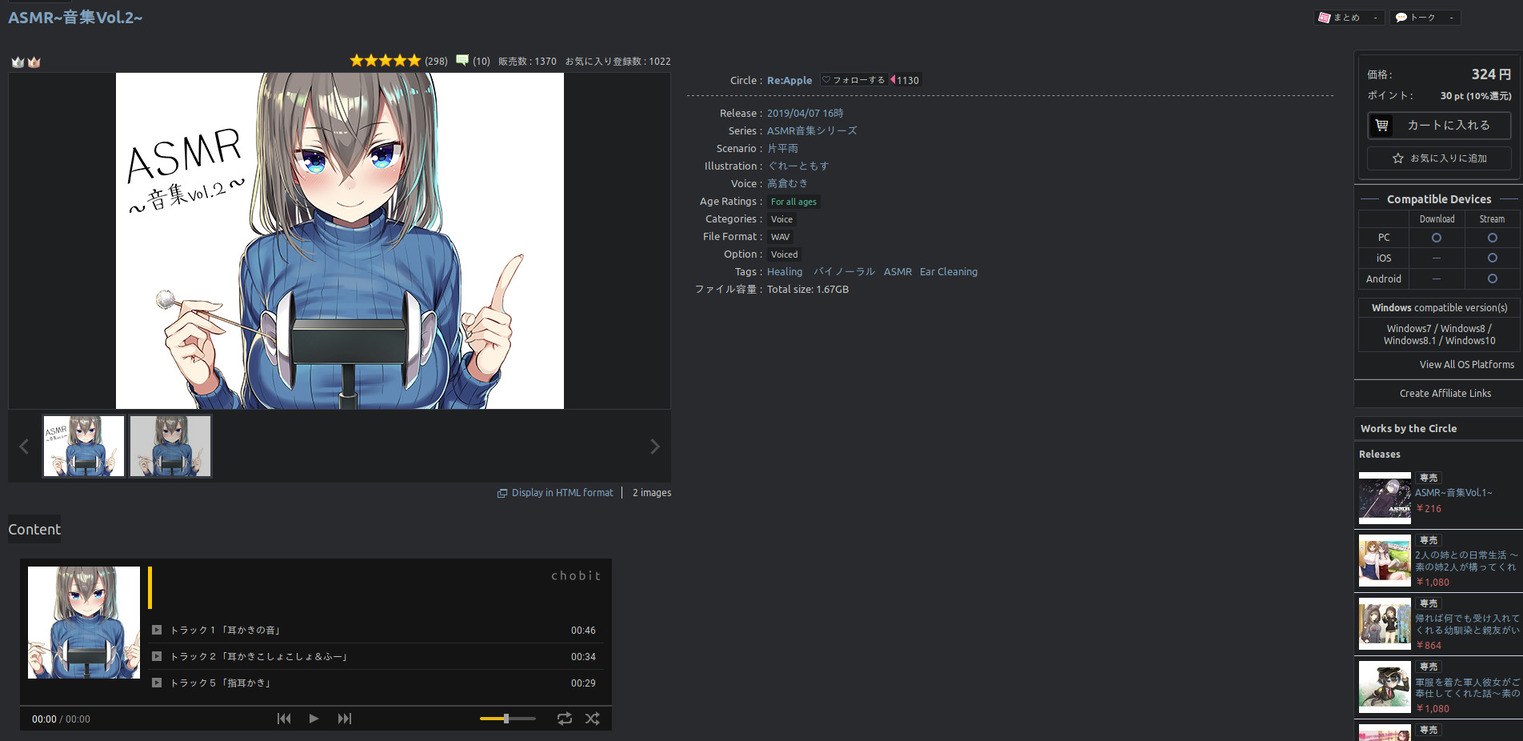
Task: Open the Ear Cleaning tag
Action: click(949, 272)
